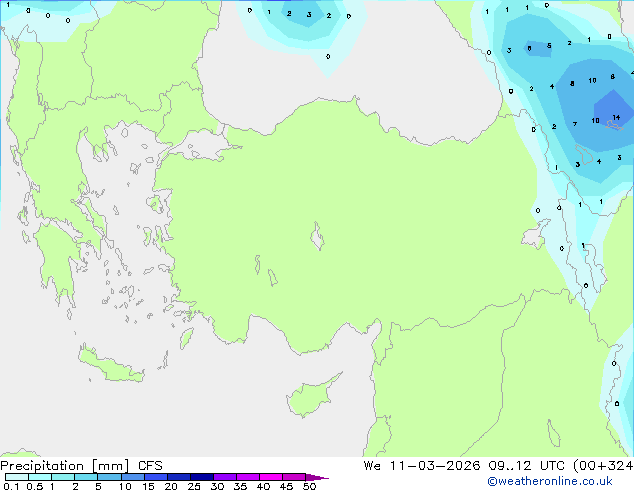Click the 0.1–0.5 mm legend color swatch
This screenshot has width=634, height=490.
tap(17, 477)
